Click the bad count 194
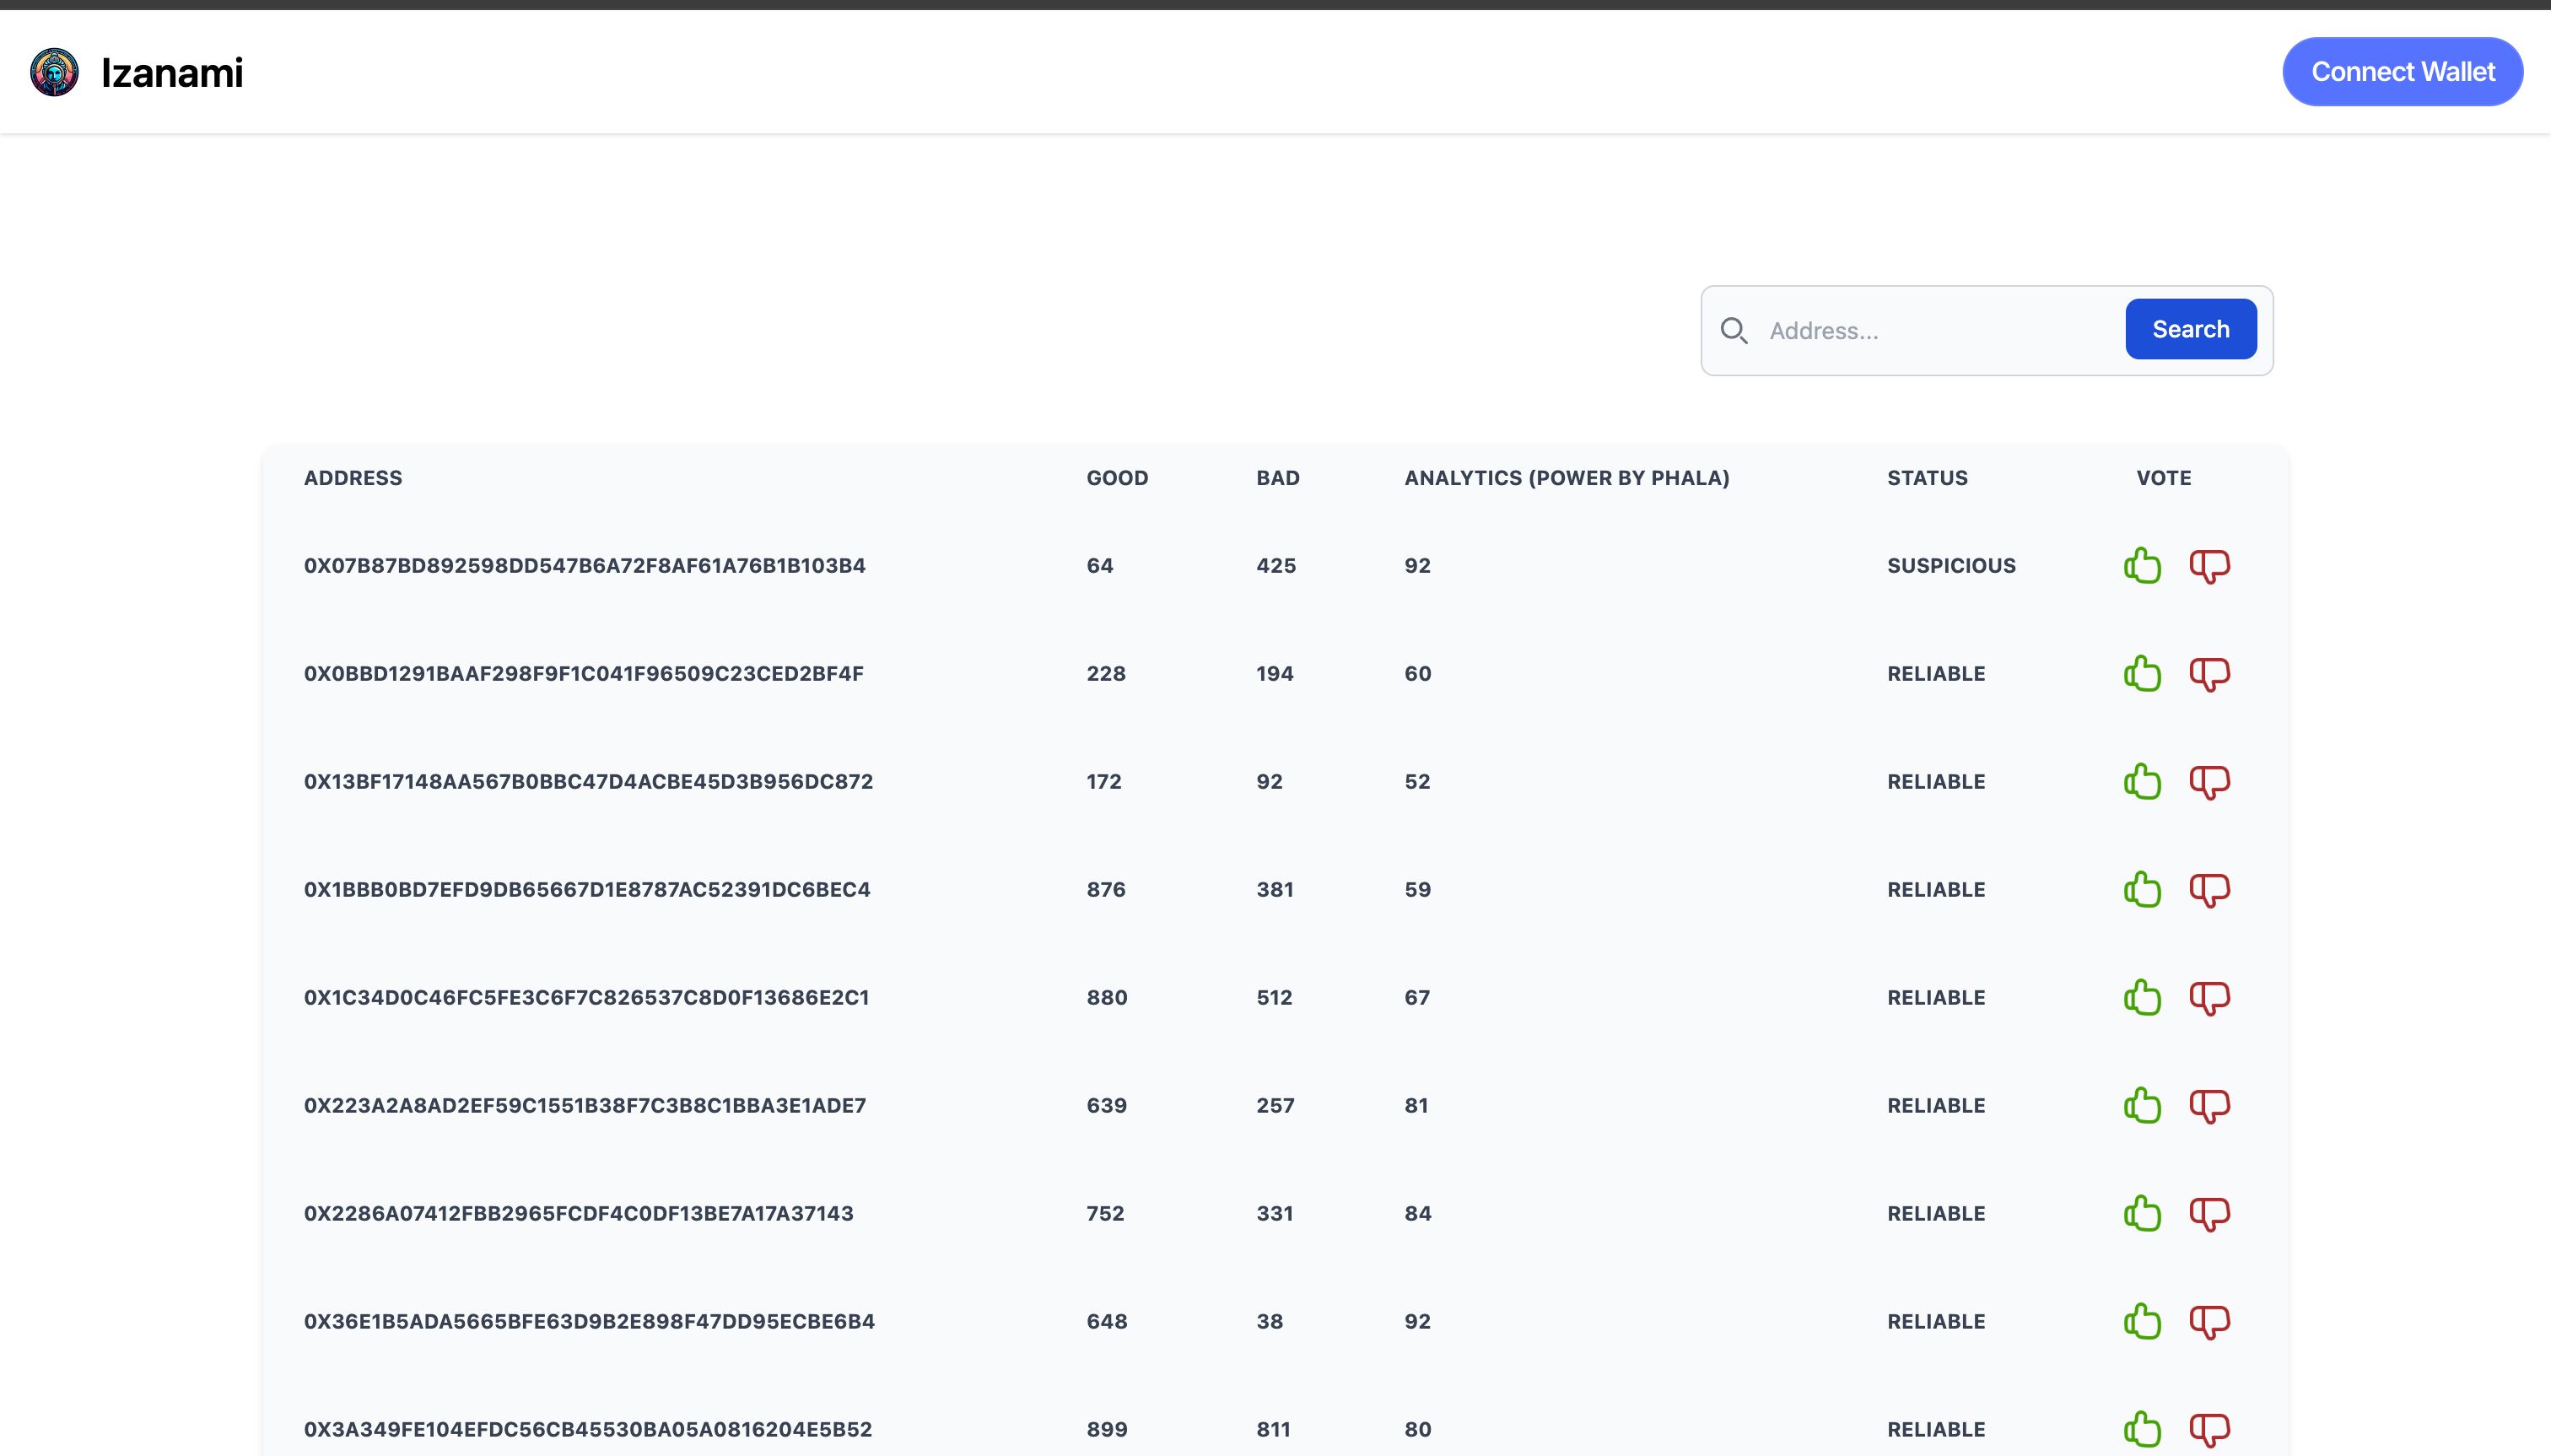Image resolution: width=2551 pixels, height=1456 pixels. coord(1275,674)
